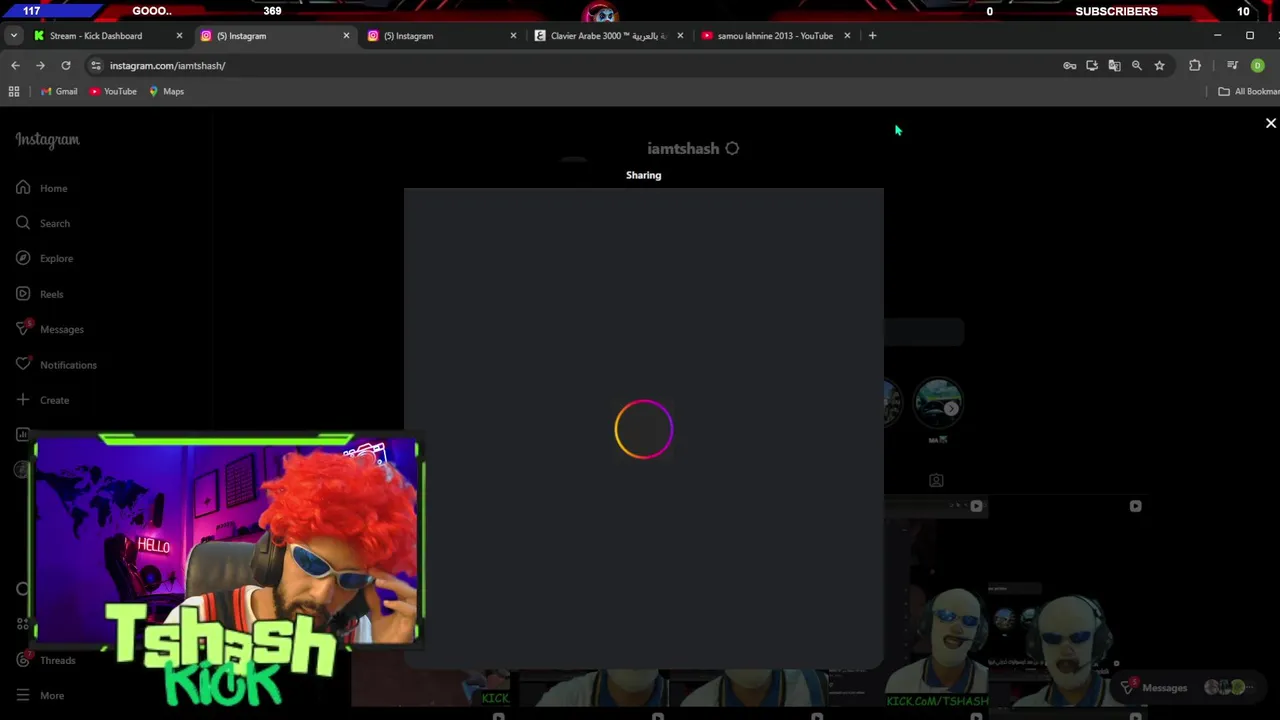Expand the tab search dropdown
This screenshot has height=720, width=1280.
click(13, 36)
